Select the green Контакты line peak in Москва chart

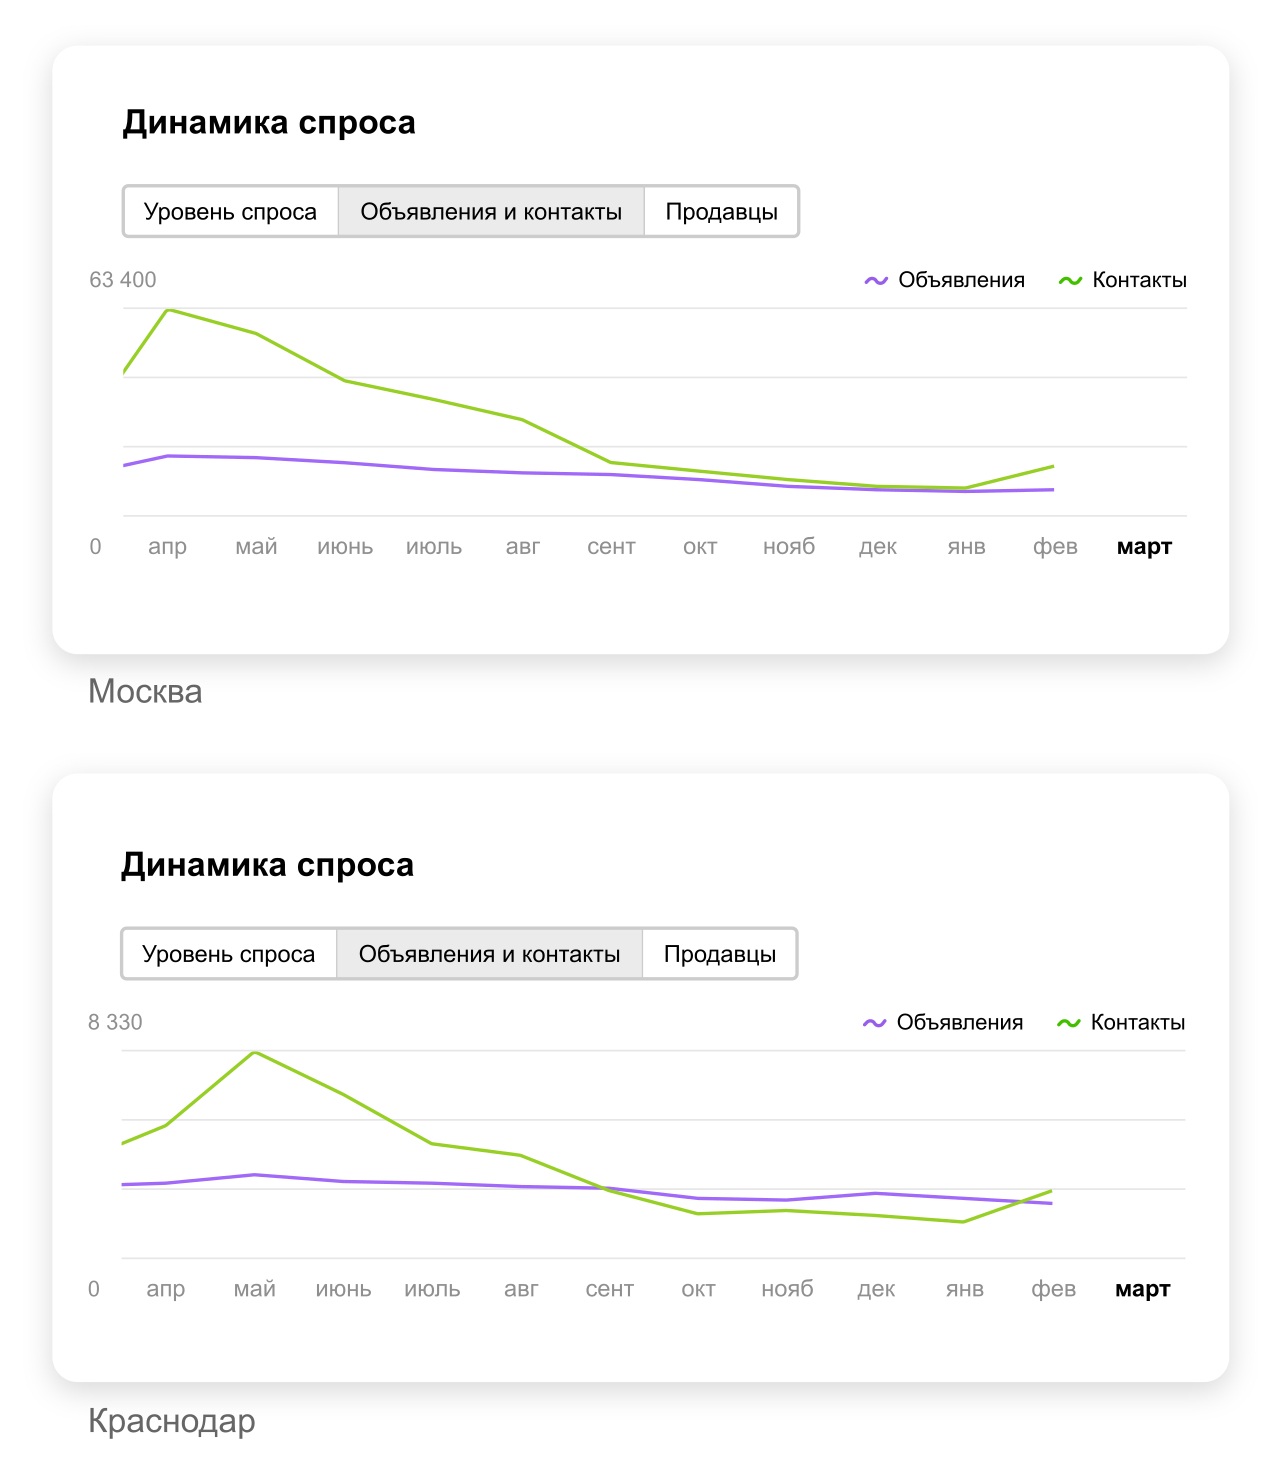tap(167, 310)
